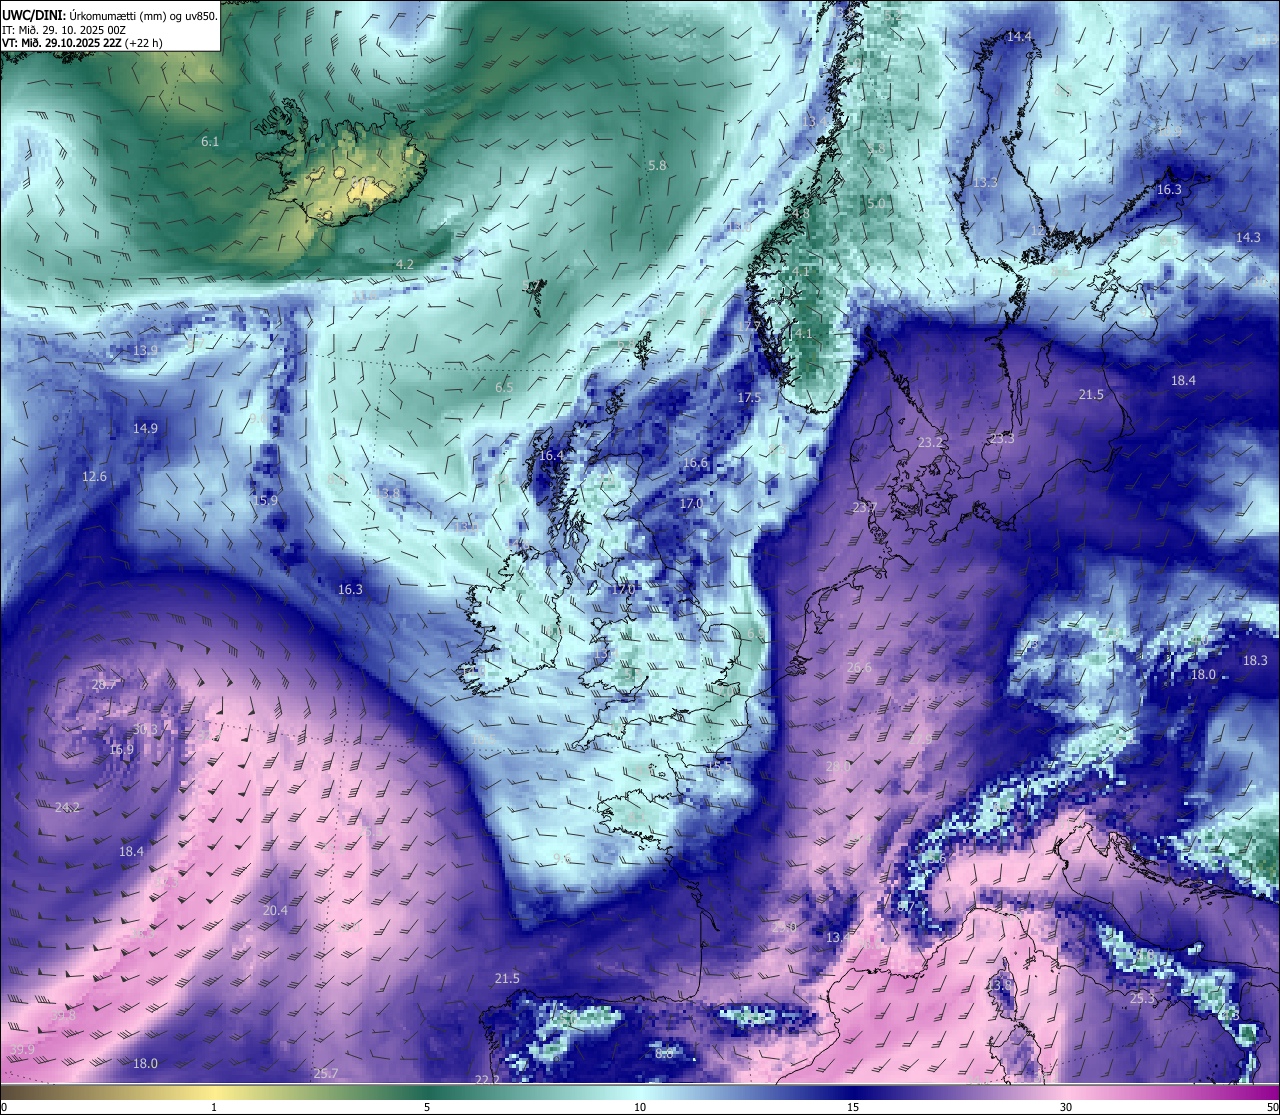Image resolution: width=1280 pixels, height=1115 pixels.
Task: Click the 30 tick on the color scale
Action: [x=1066, y=1107]
